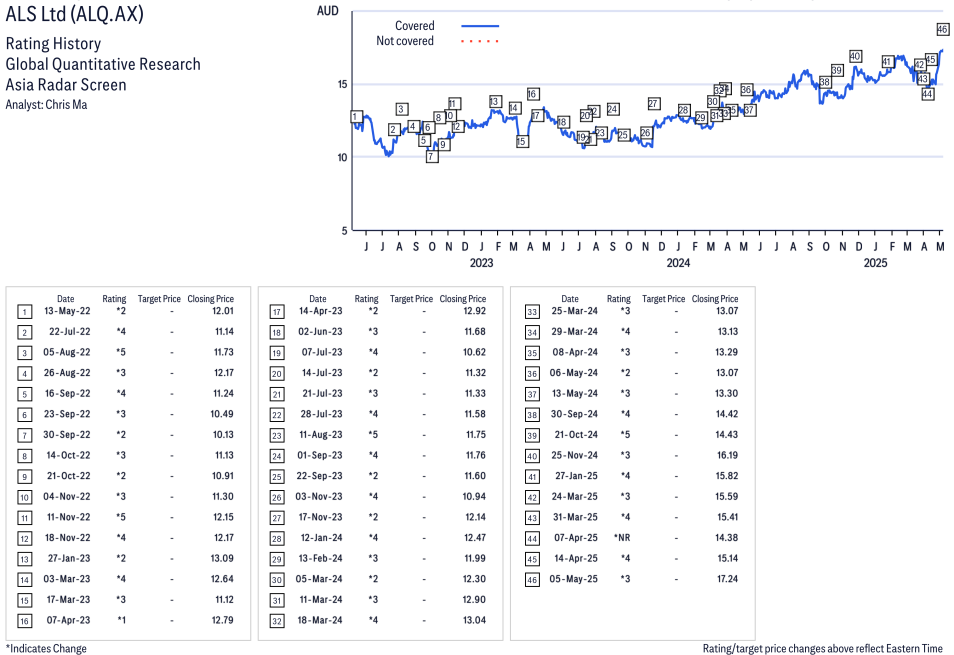Select chart marker 39 on the graph
The width and height of the screenshot is (954, 655).
coord(837,71)
